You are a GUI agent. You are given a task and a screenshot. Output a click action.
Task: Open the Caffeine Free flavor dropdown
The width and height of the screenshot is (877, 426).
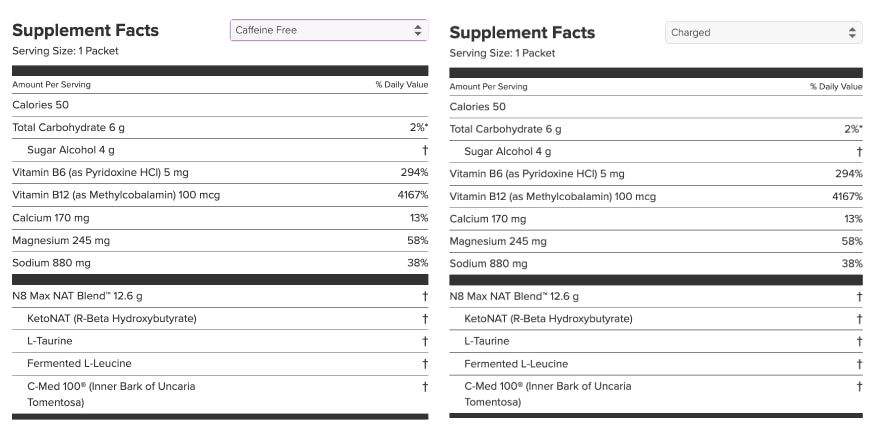(x=320, y=30)
